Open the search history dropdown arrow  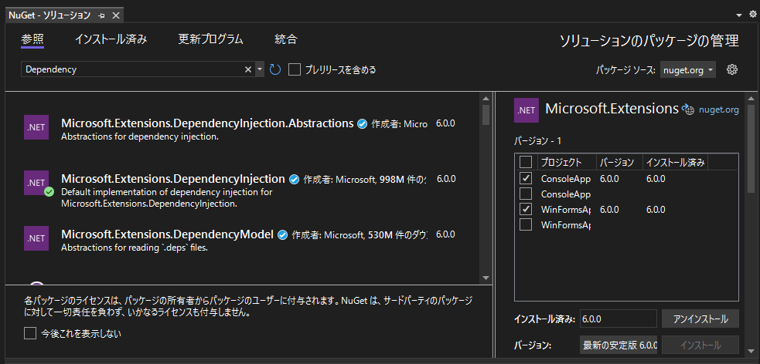tap(259, 69)
